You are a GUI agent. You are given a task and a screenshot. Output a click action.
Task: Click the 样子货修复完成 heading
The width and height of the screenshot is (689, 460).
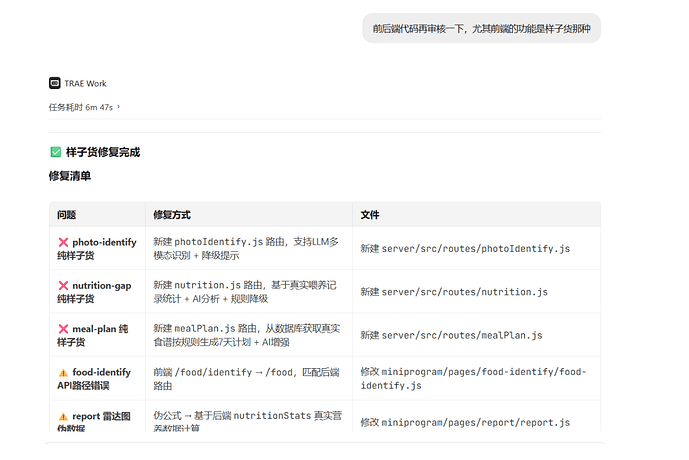coord(103,152)
